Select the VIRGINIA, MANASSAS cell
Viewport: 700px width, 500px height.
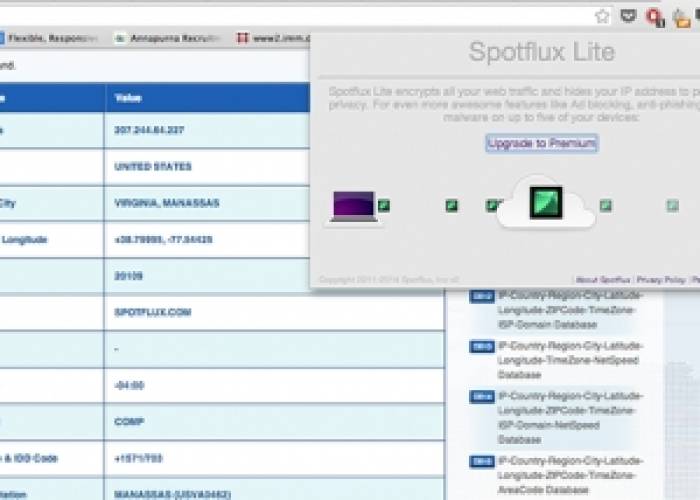click(208, 203)
